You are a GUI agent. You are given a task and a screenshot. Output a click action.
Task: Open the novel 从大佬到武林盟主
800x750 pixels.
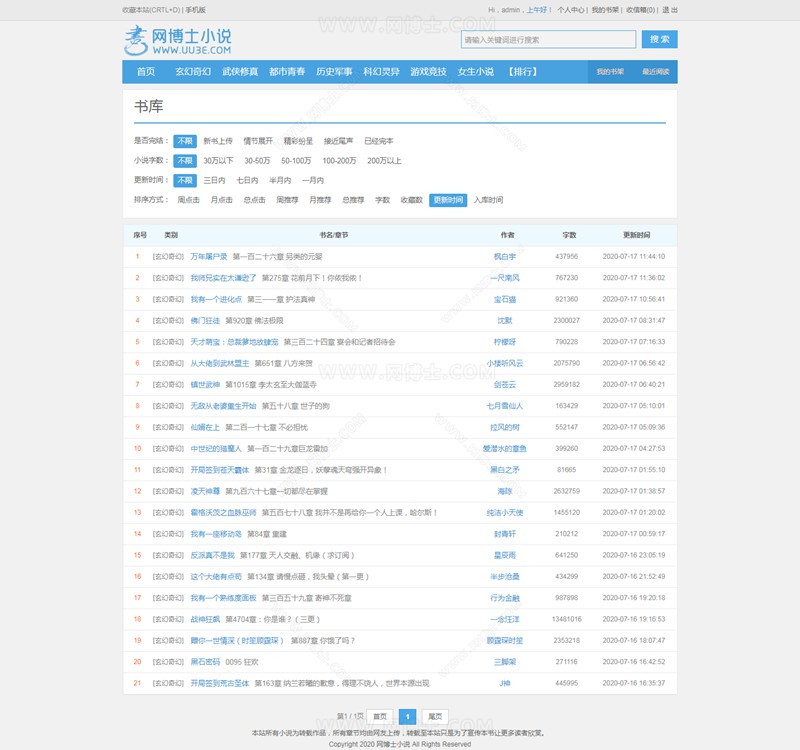[x=220, y=363]
